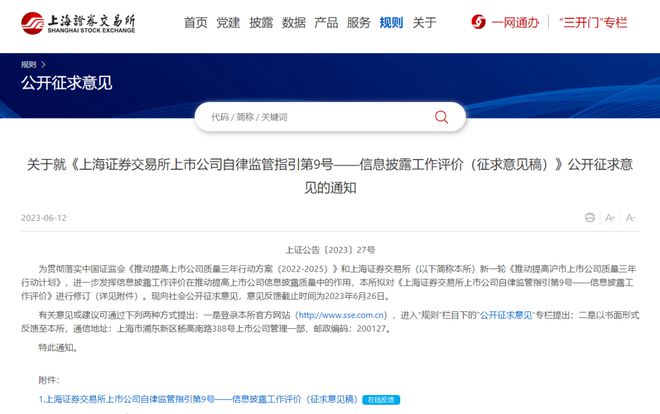Select the highlighted 规则 menu item
The image size is (660, 414).
click(x=392, y=22)
